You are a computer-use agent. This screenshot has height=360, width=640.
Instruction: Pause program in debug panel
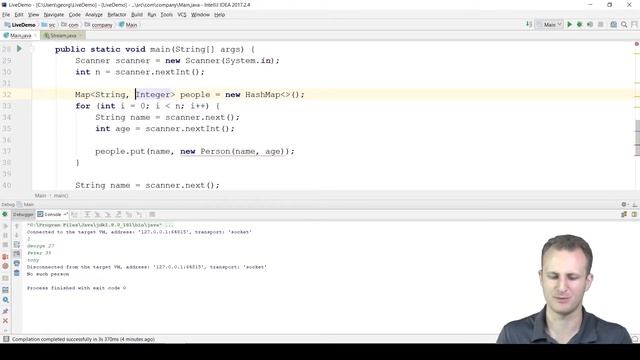5,236
